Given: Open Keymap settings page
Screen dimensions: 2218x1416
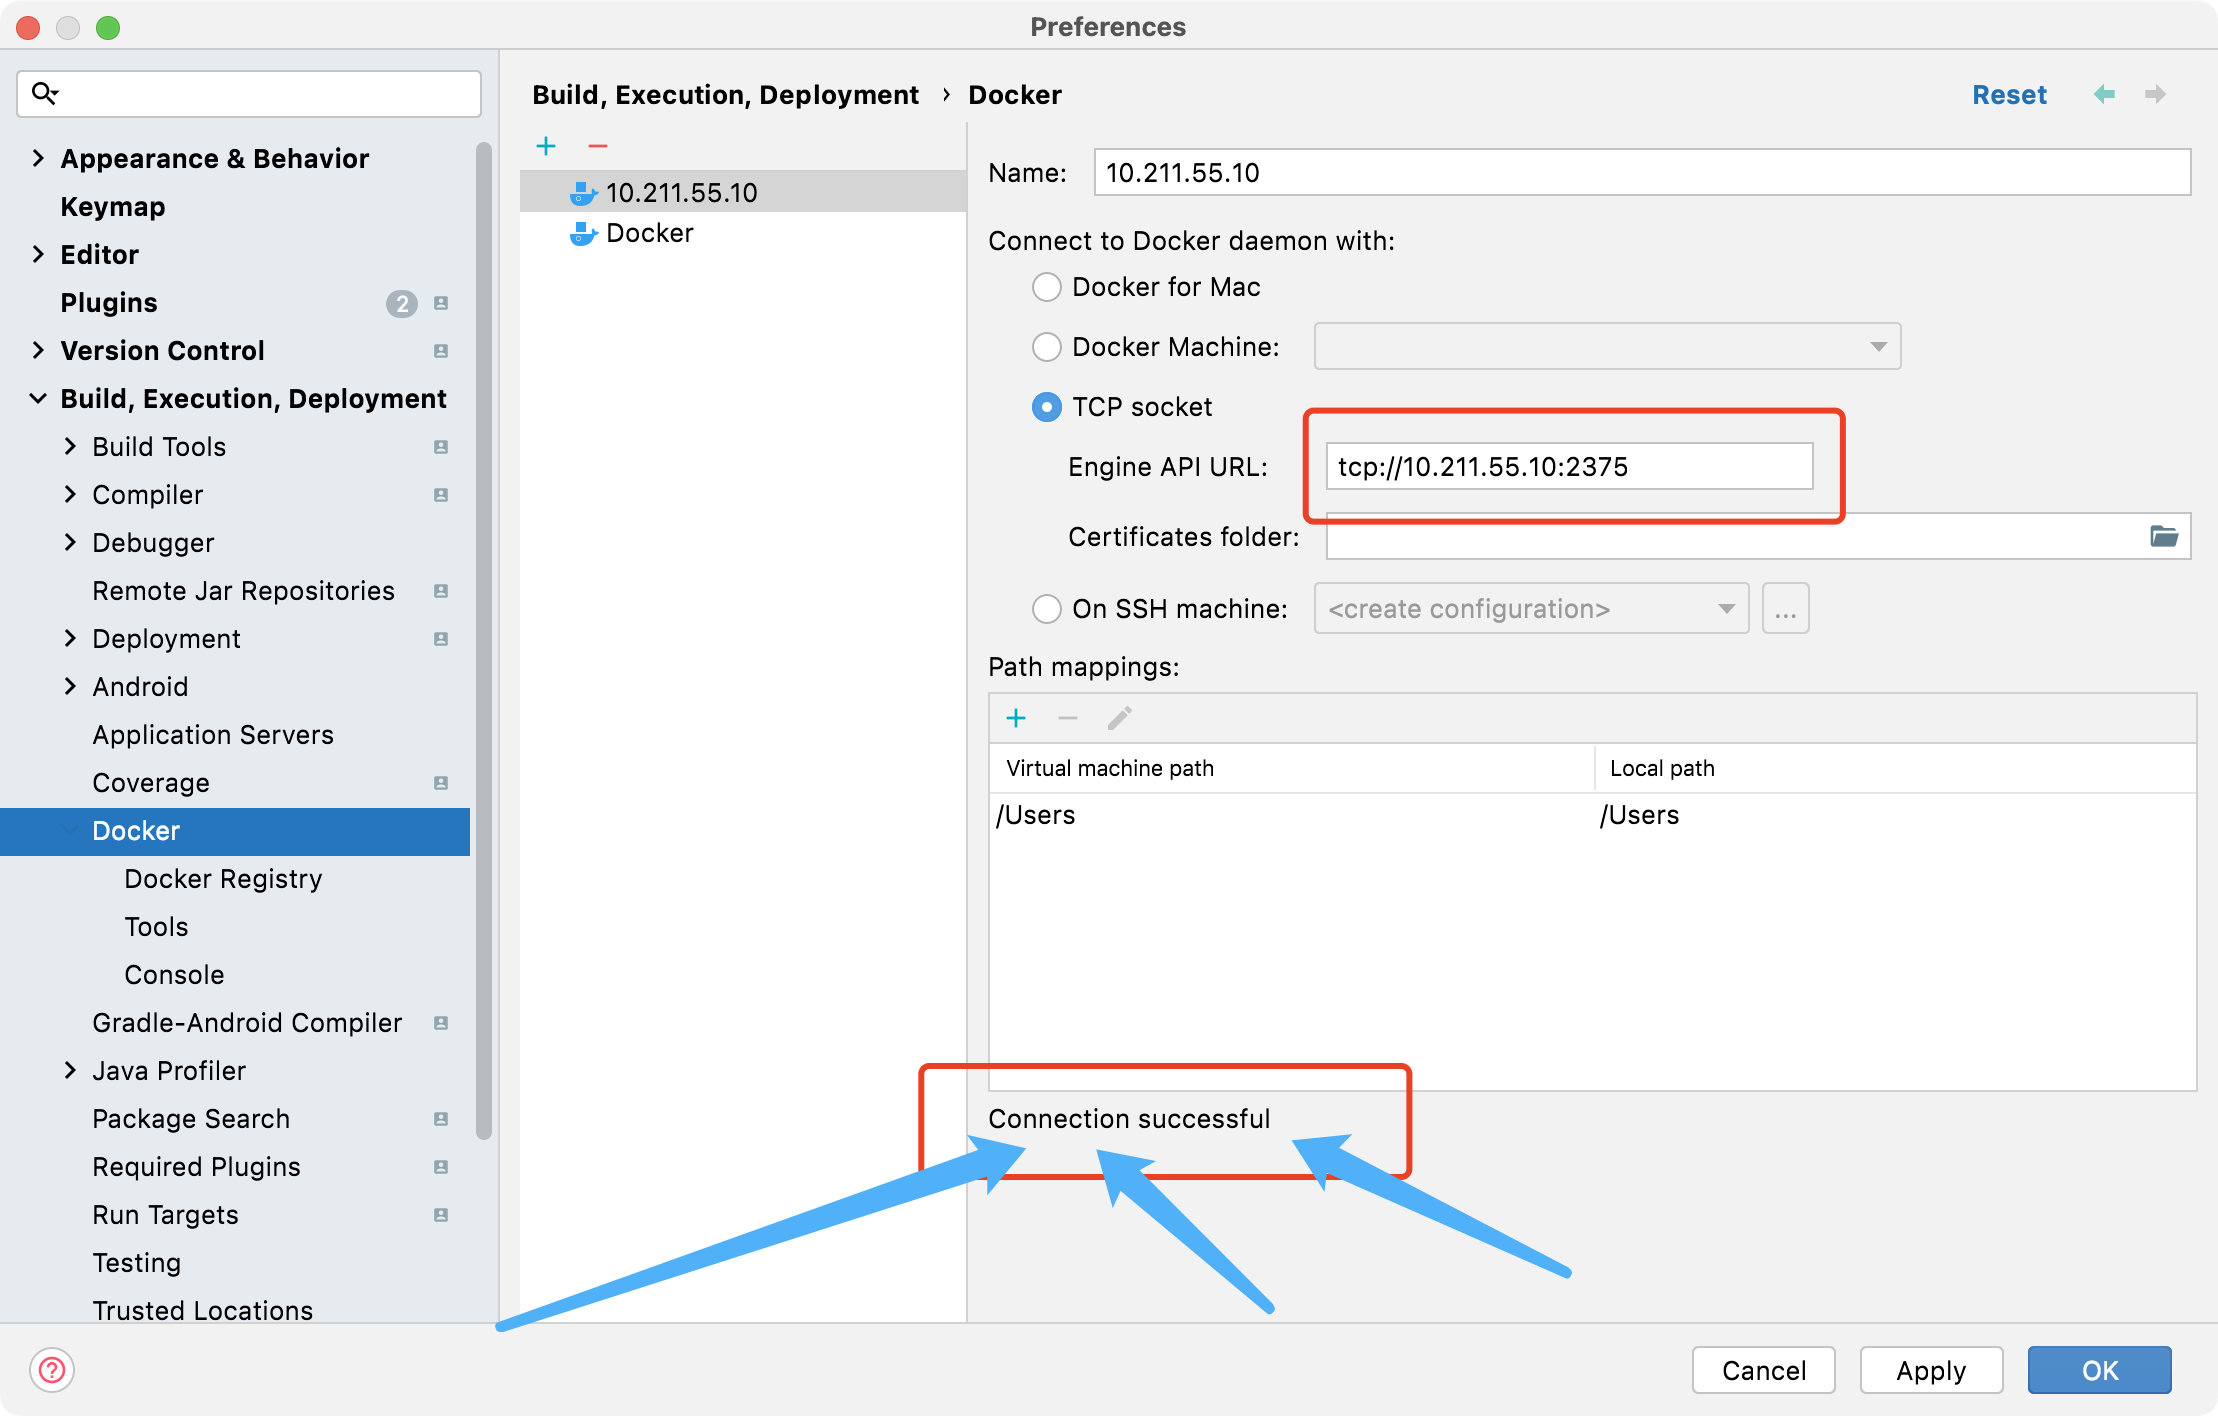Looking at the screenshot, I should click(113, 207).
